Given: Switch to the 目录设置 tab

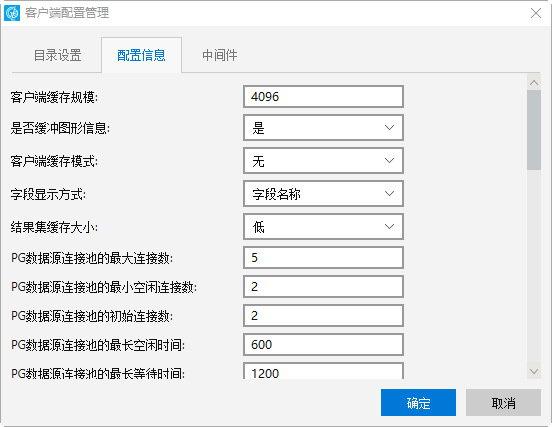Looking at the screenshot, I should [57, 55].
